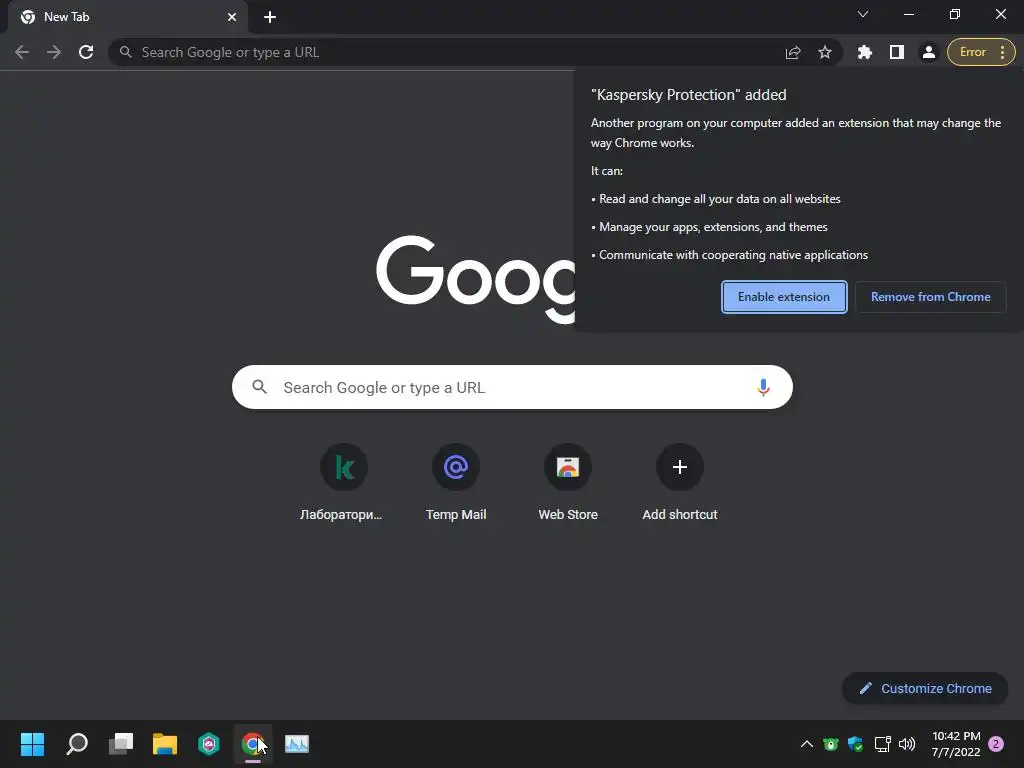Click "Manage your apps, extensions, and themes" line

click(x=713, y=227)
